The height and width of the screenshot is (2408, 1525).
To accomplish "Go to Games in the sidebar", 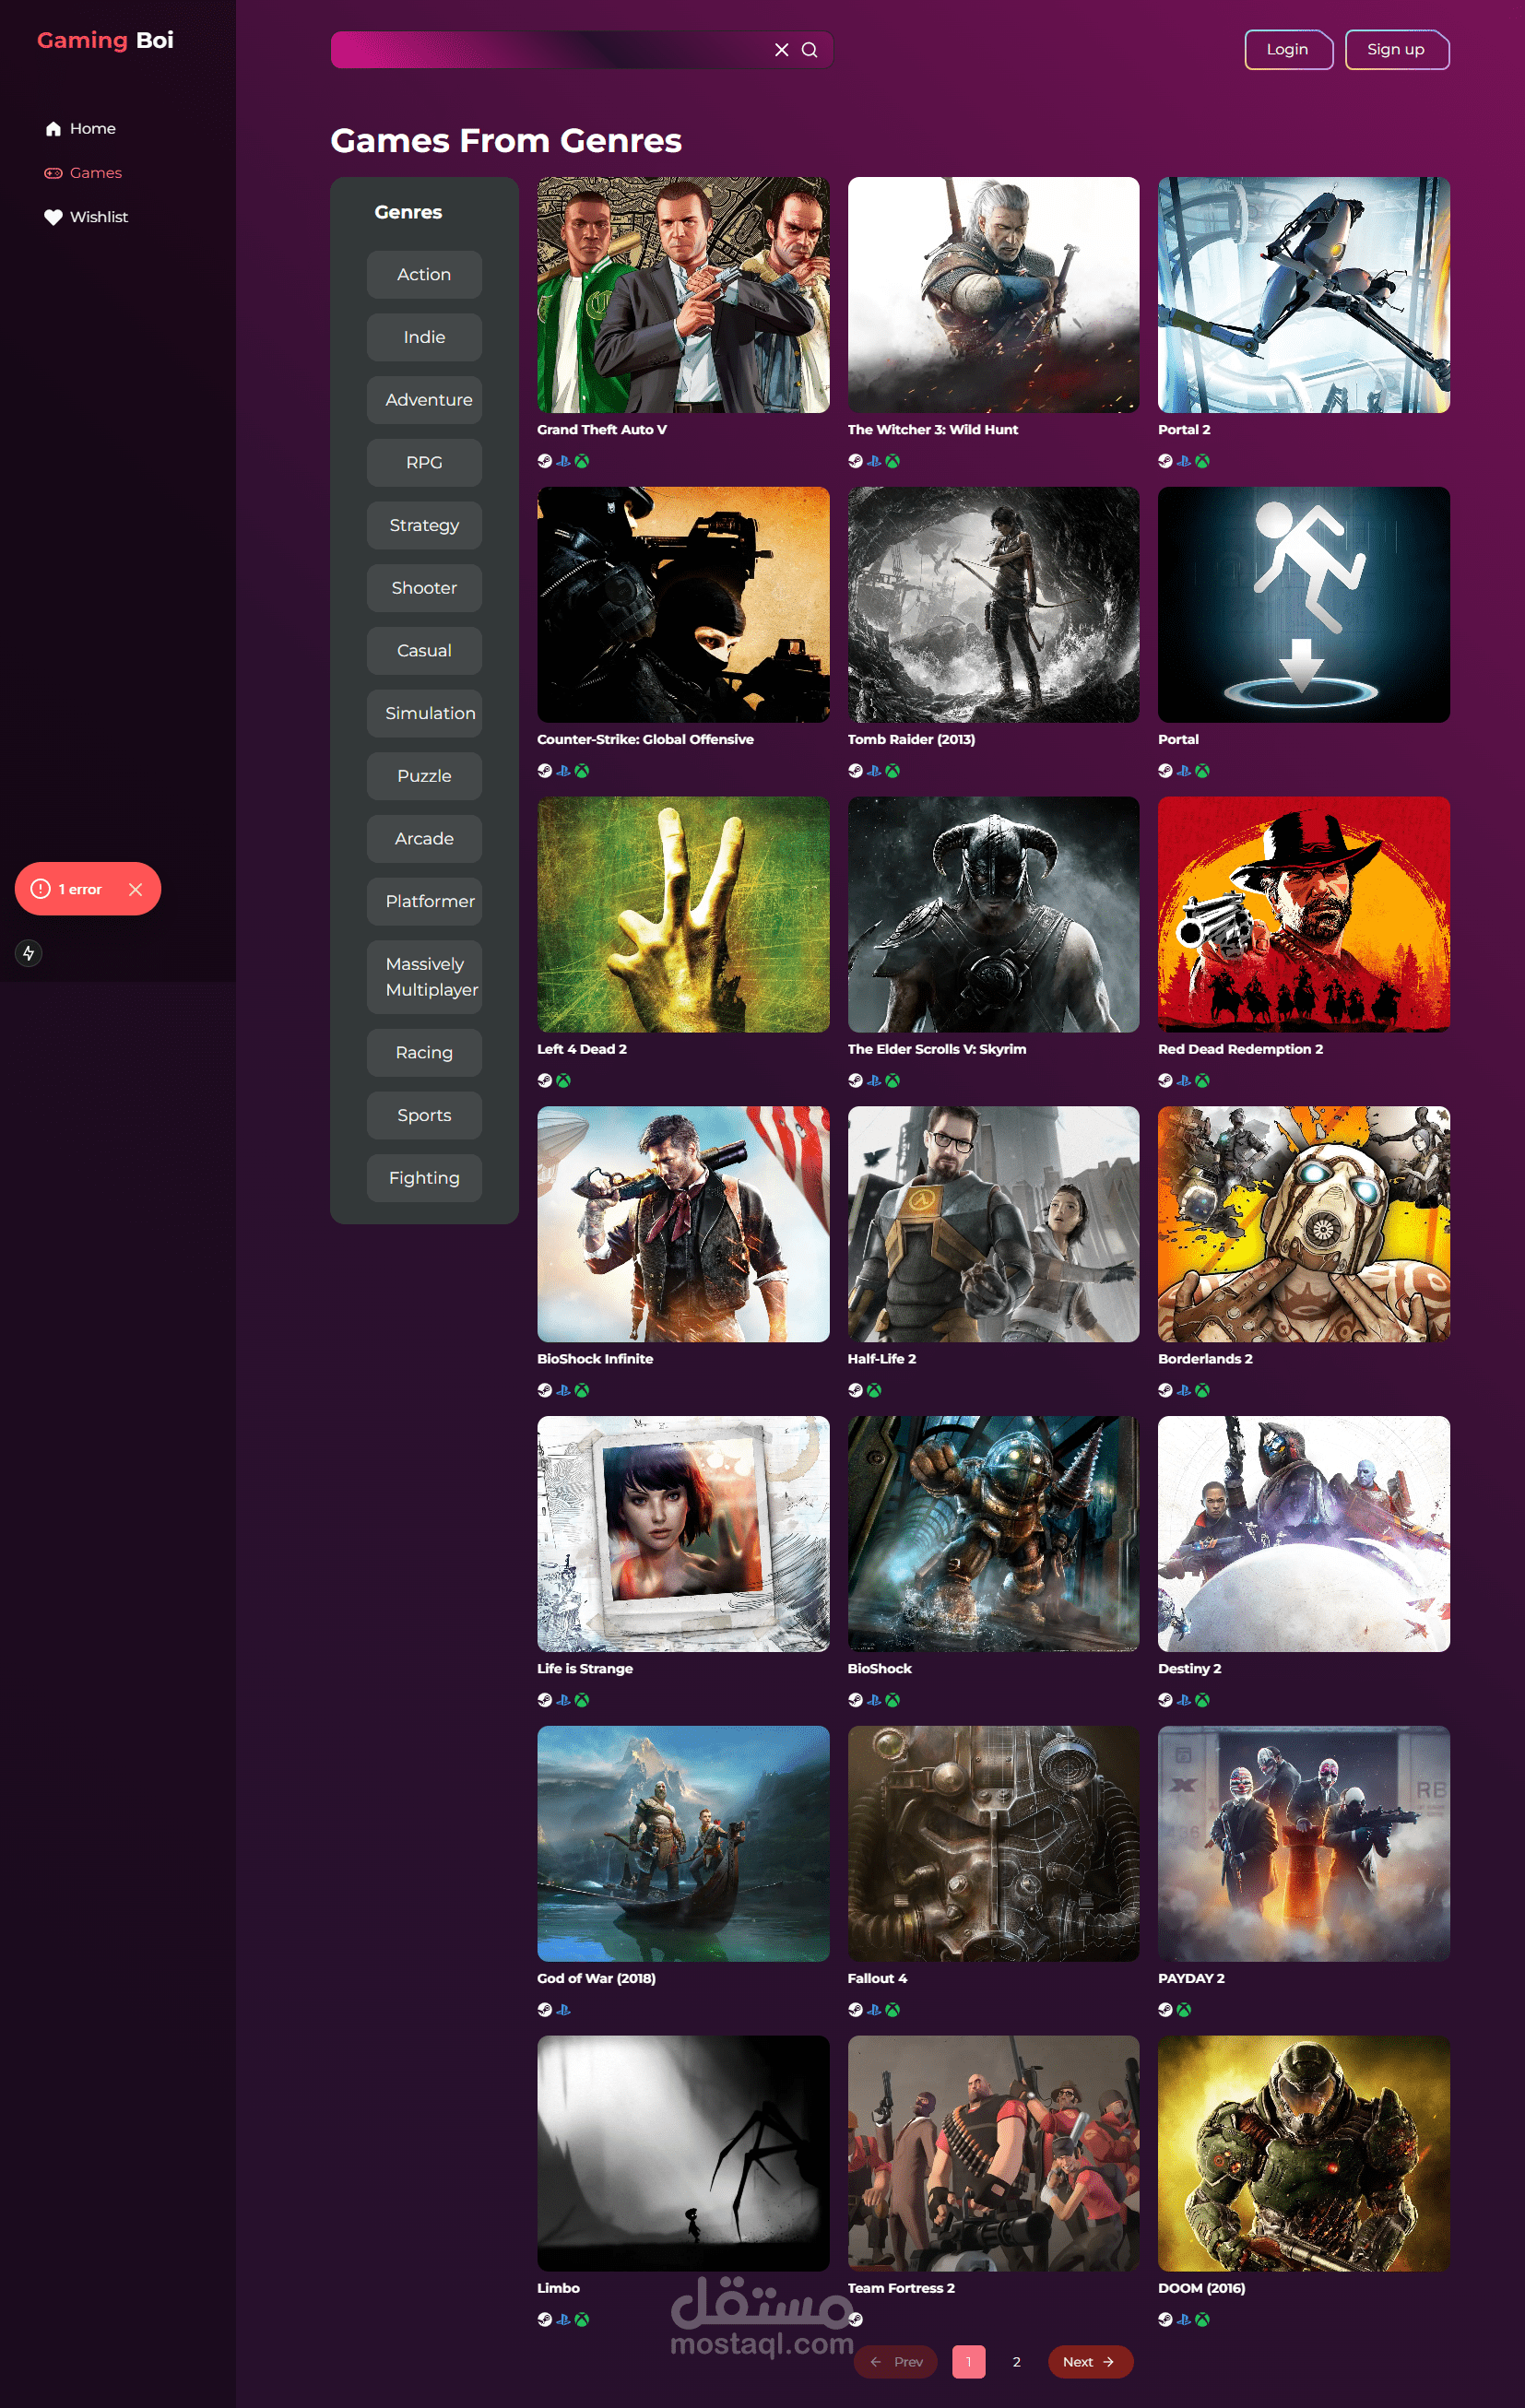I will click(83, 173).
